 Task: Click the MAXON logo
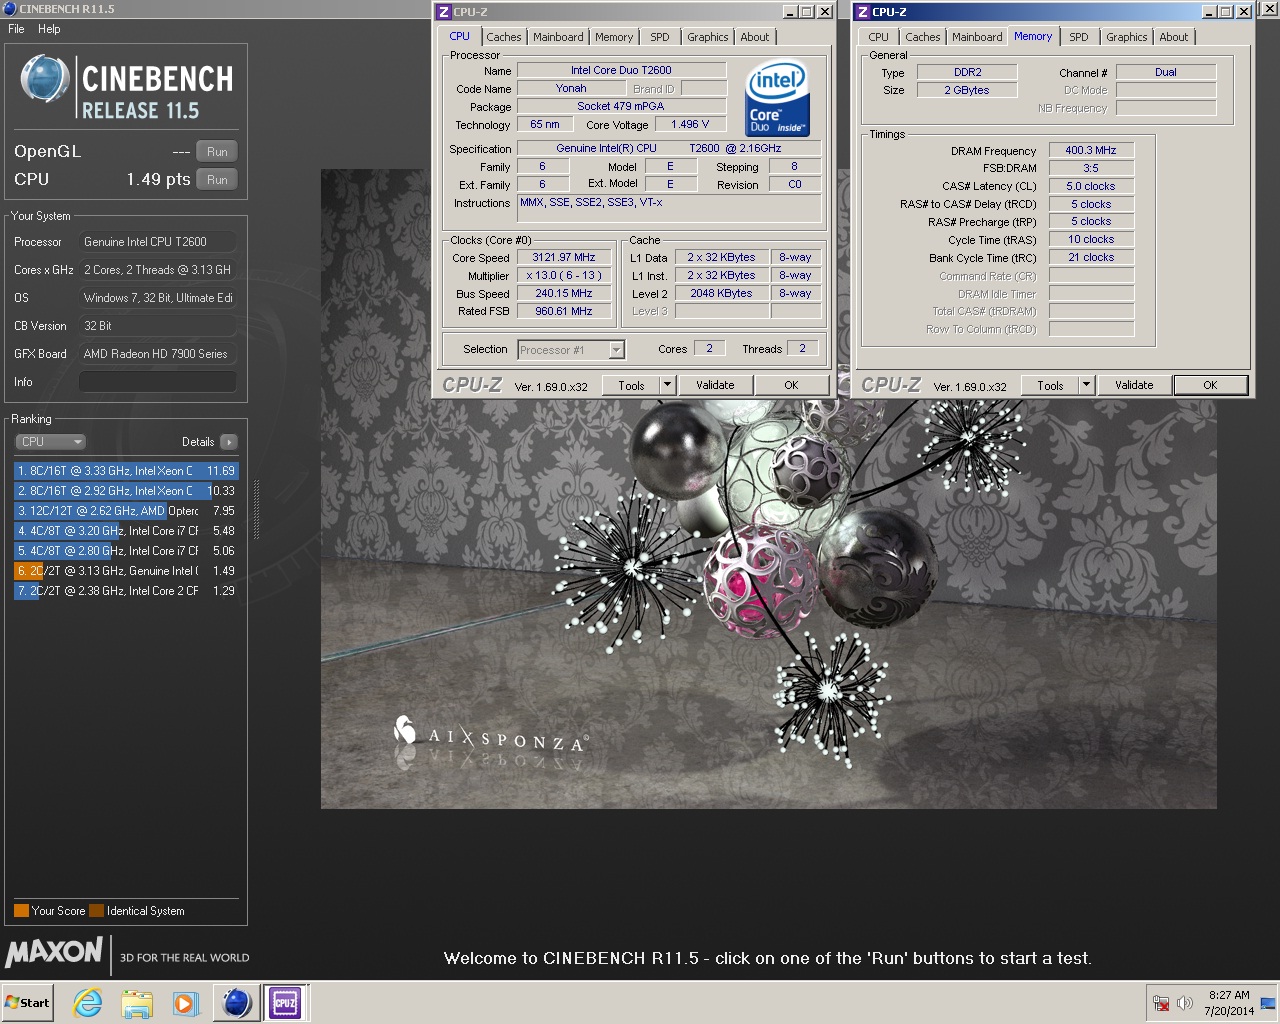tap(54, 952)
